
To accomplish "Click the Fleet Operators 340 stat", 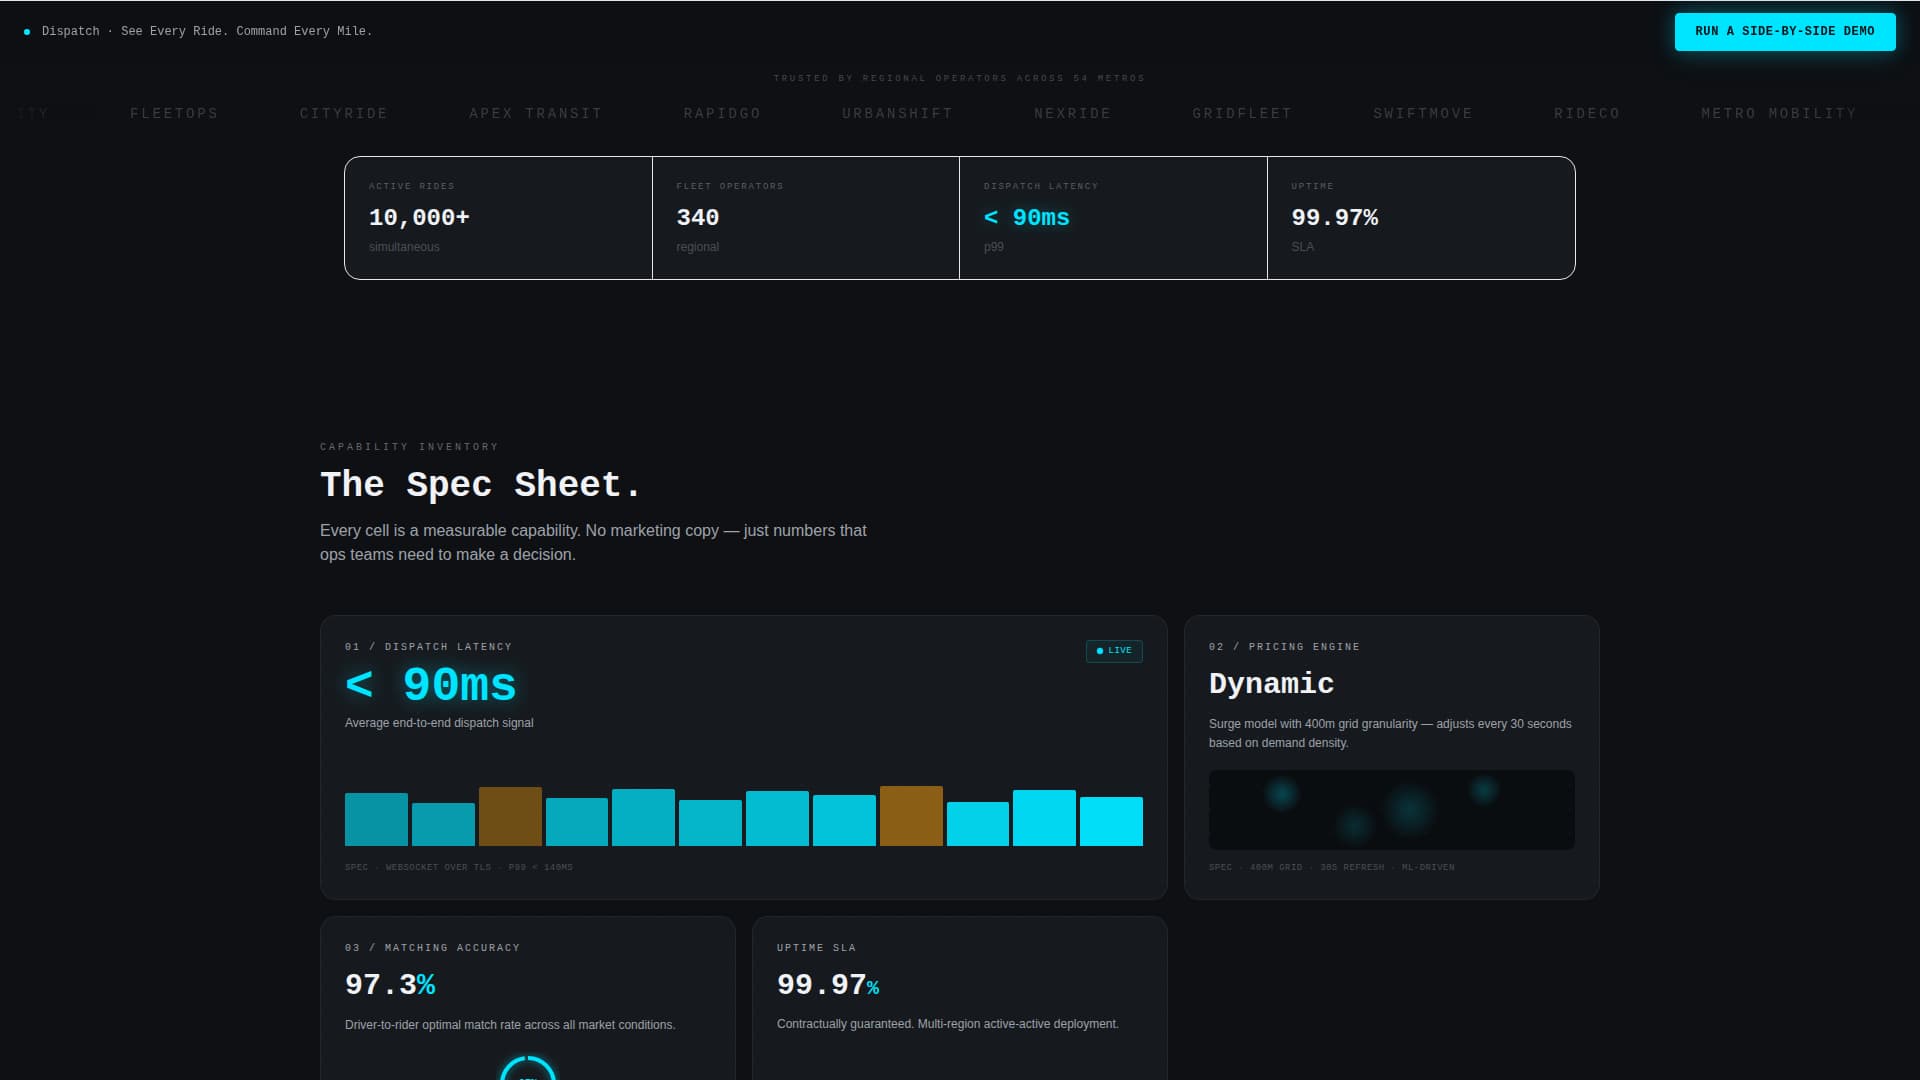I will tap(805, 218).
